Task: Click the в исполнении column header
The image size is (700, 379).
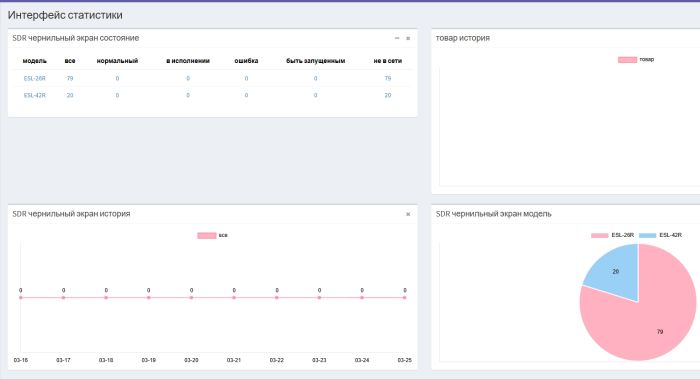Action: 188,61
